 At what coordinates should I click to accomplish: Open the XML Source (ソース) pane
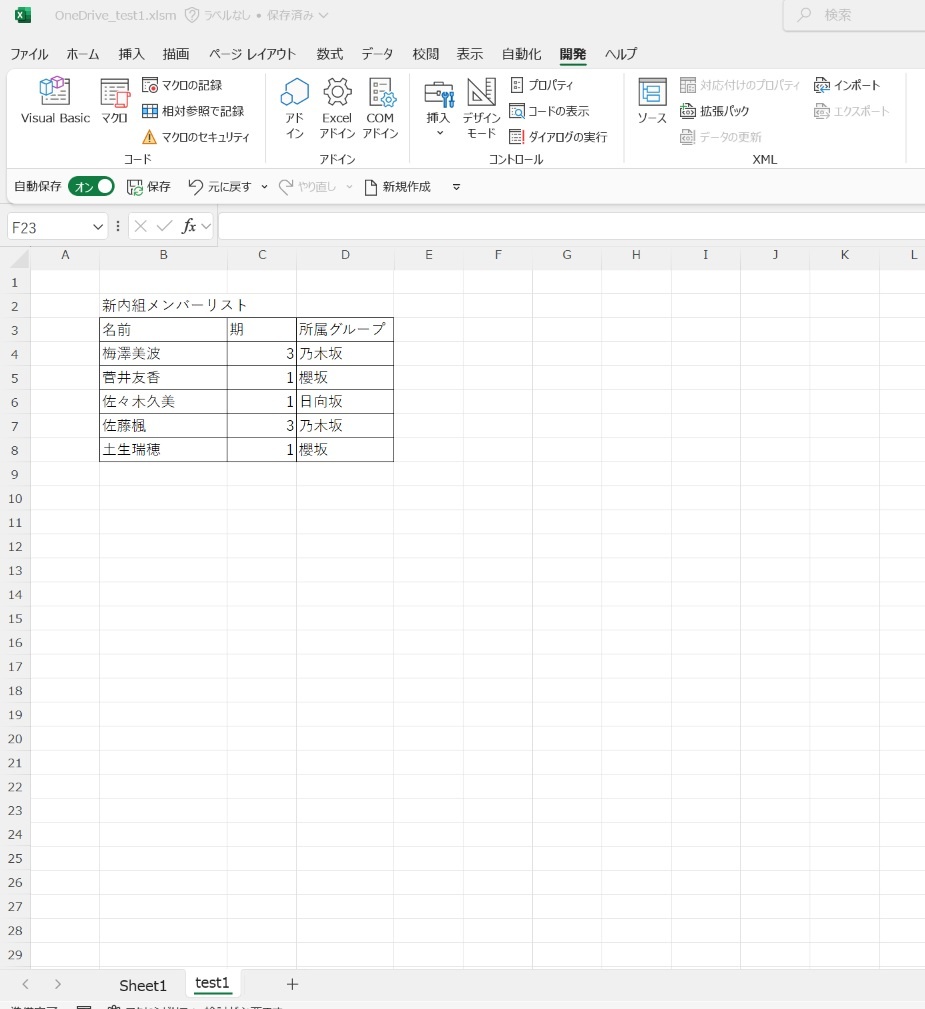652,100
